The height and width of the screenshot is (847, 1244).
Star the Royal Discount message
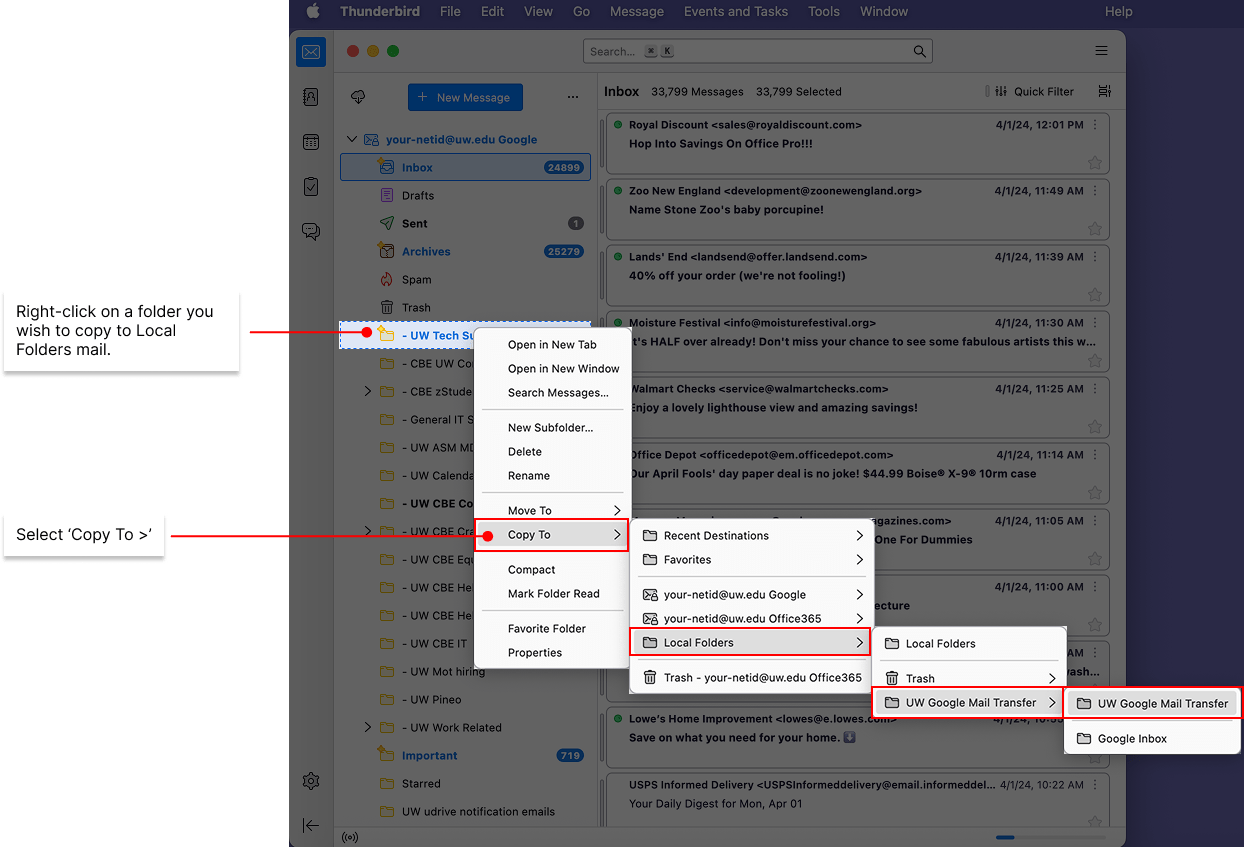pos(1094,163)
